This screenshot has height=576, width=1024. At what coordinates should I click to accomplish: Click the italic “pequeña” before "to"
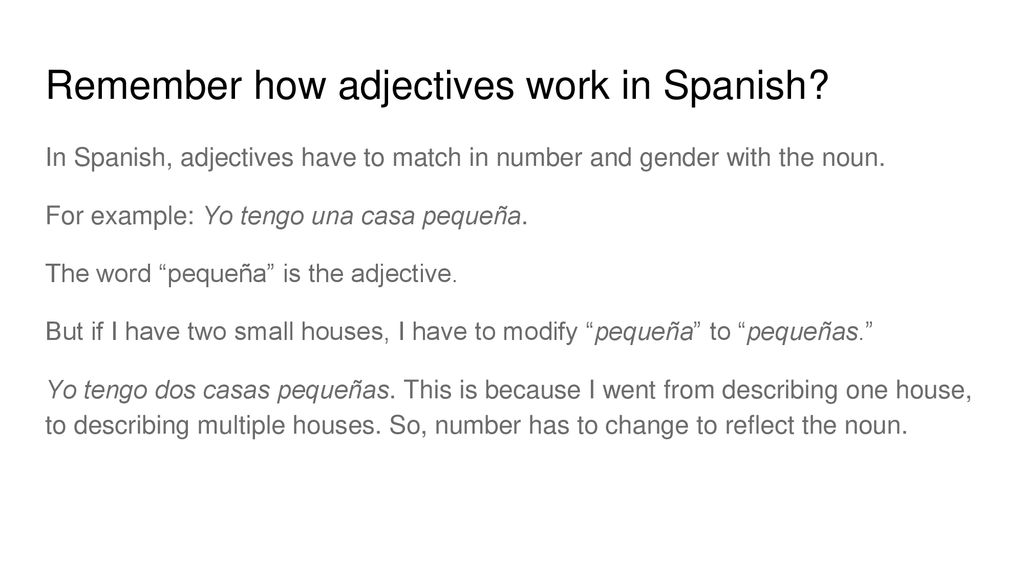tap(643, 332)
